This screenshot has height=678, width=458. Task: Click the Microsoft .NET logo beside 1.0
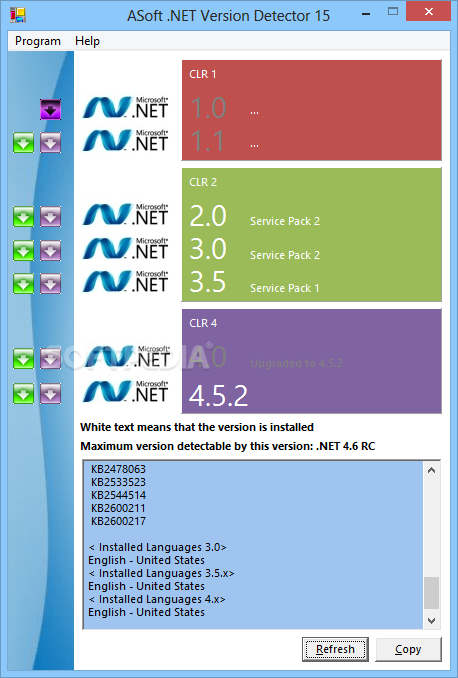(125, 107)
